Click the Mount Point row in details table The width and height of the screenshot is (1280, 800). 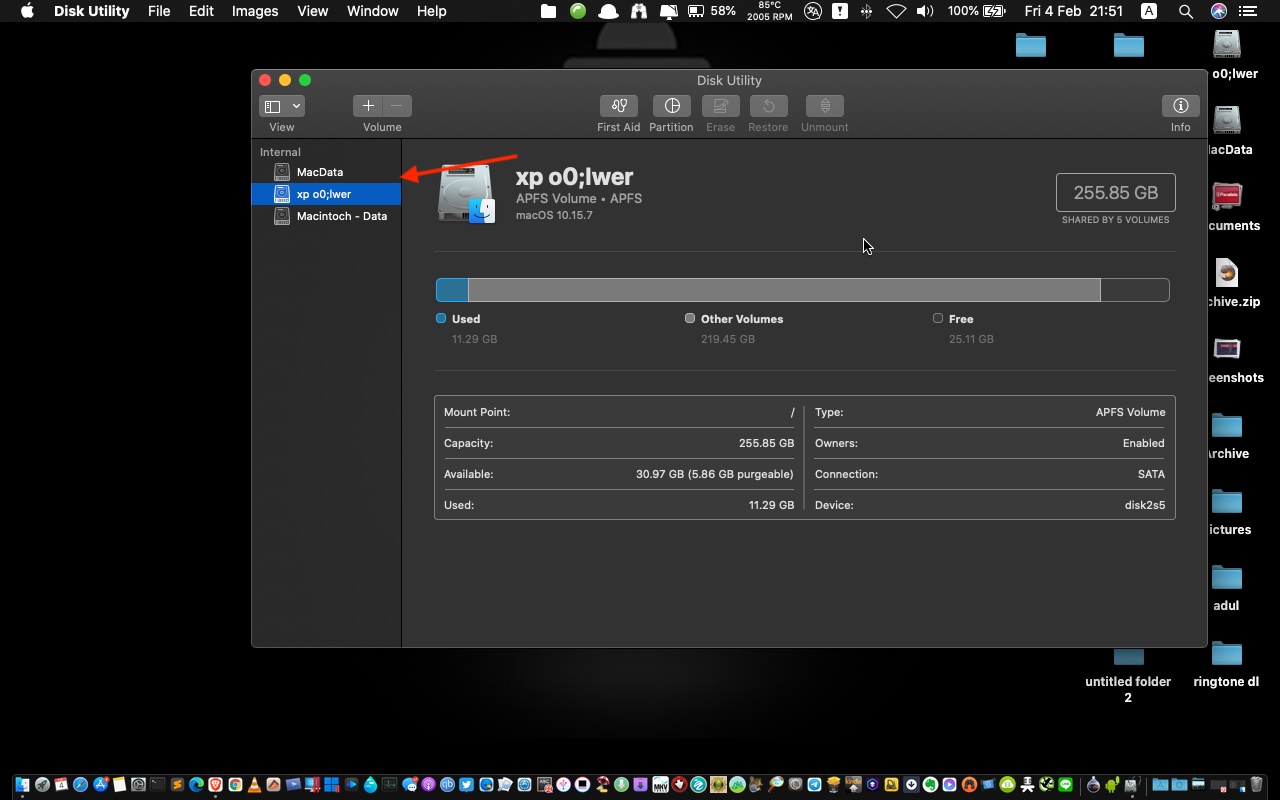(619, 412)
